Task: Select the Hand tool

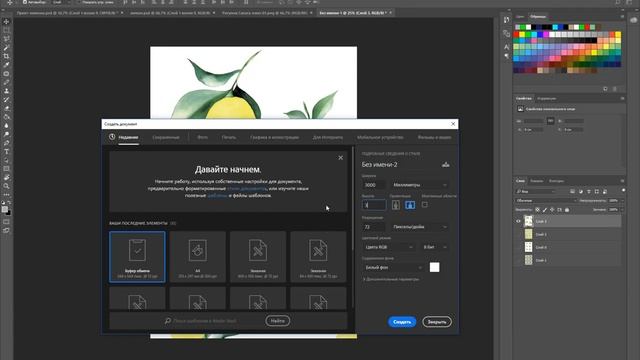Action: pos(6,178)
